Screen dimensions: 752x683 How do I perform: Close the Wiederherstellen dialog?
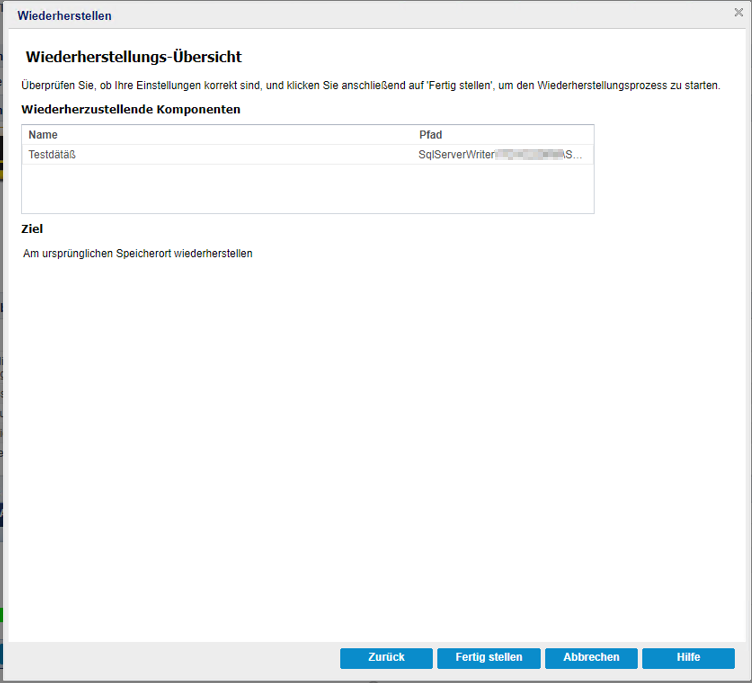click(739, 12)
